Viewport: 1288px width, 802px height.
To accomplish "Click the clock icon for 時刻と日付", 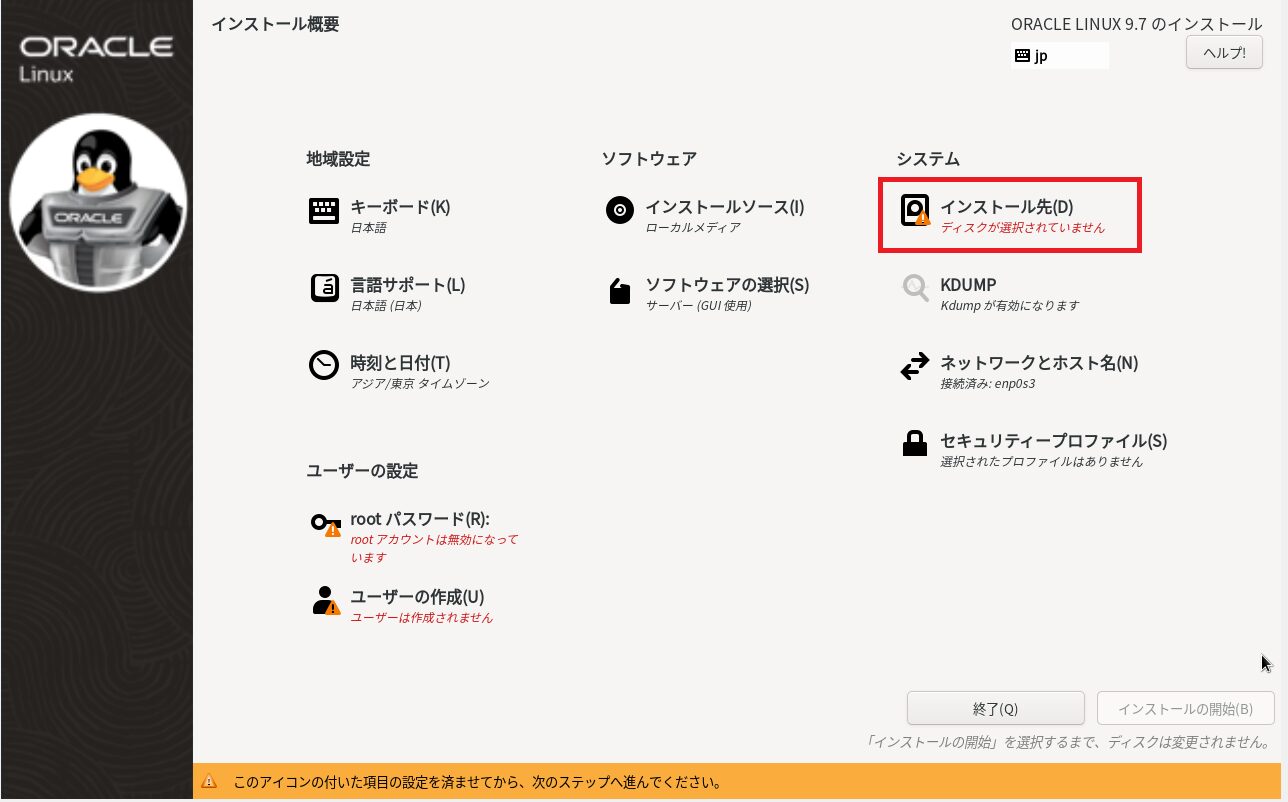I will [324, 366].
